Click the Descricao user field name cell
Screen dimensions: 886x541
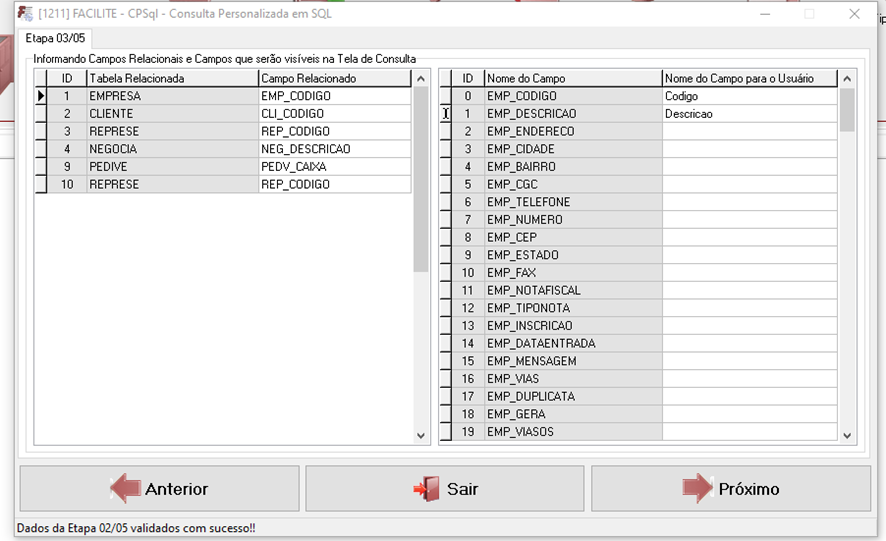click(x=749, y=114)
